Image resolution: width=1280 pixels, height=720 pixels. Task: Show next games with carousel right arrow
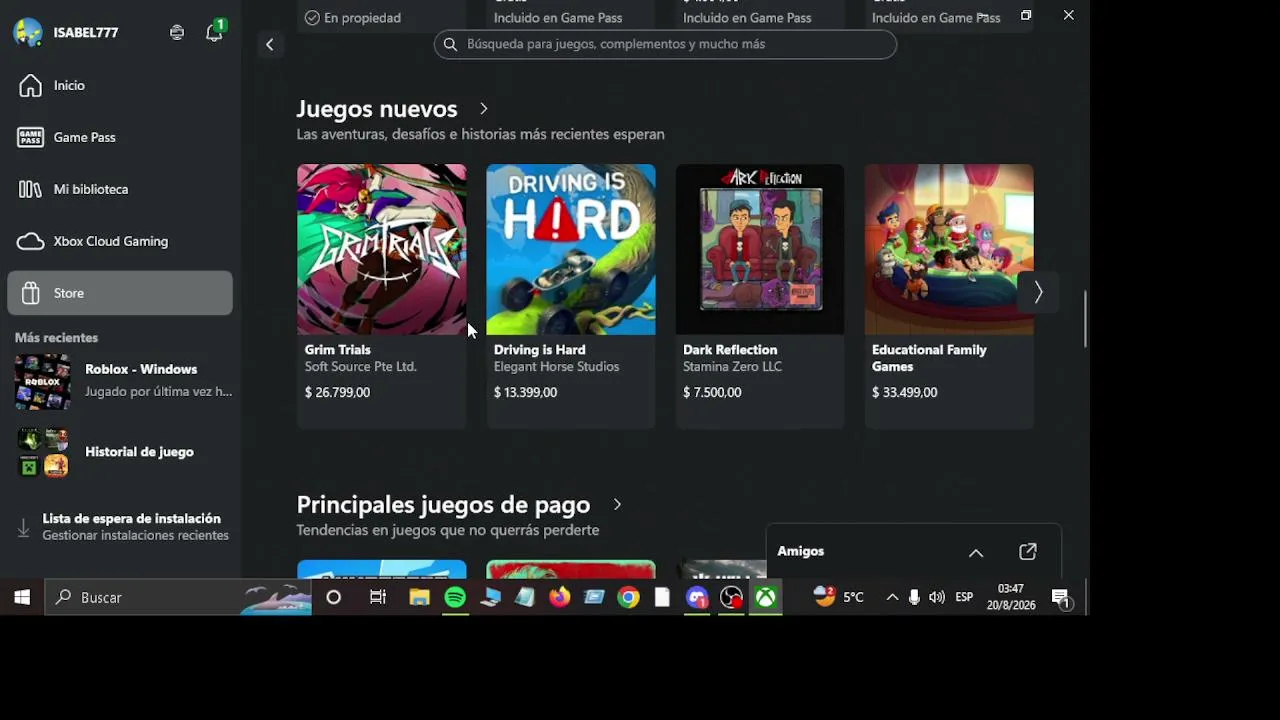tap(1038, 292)
